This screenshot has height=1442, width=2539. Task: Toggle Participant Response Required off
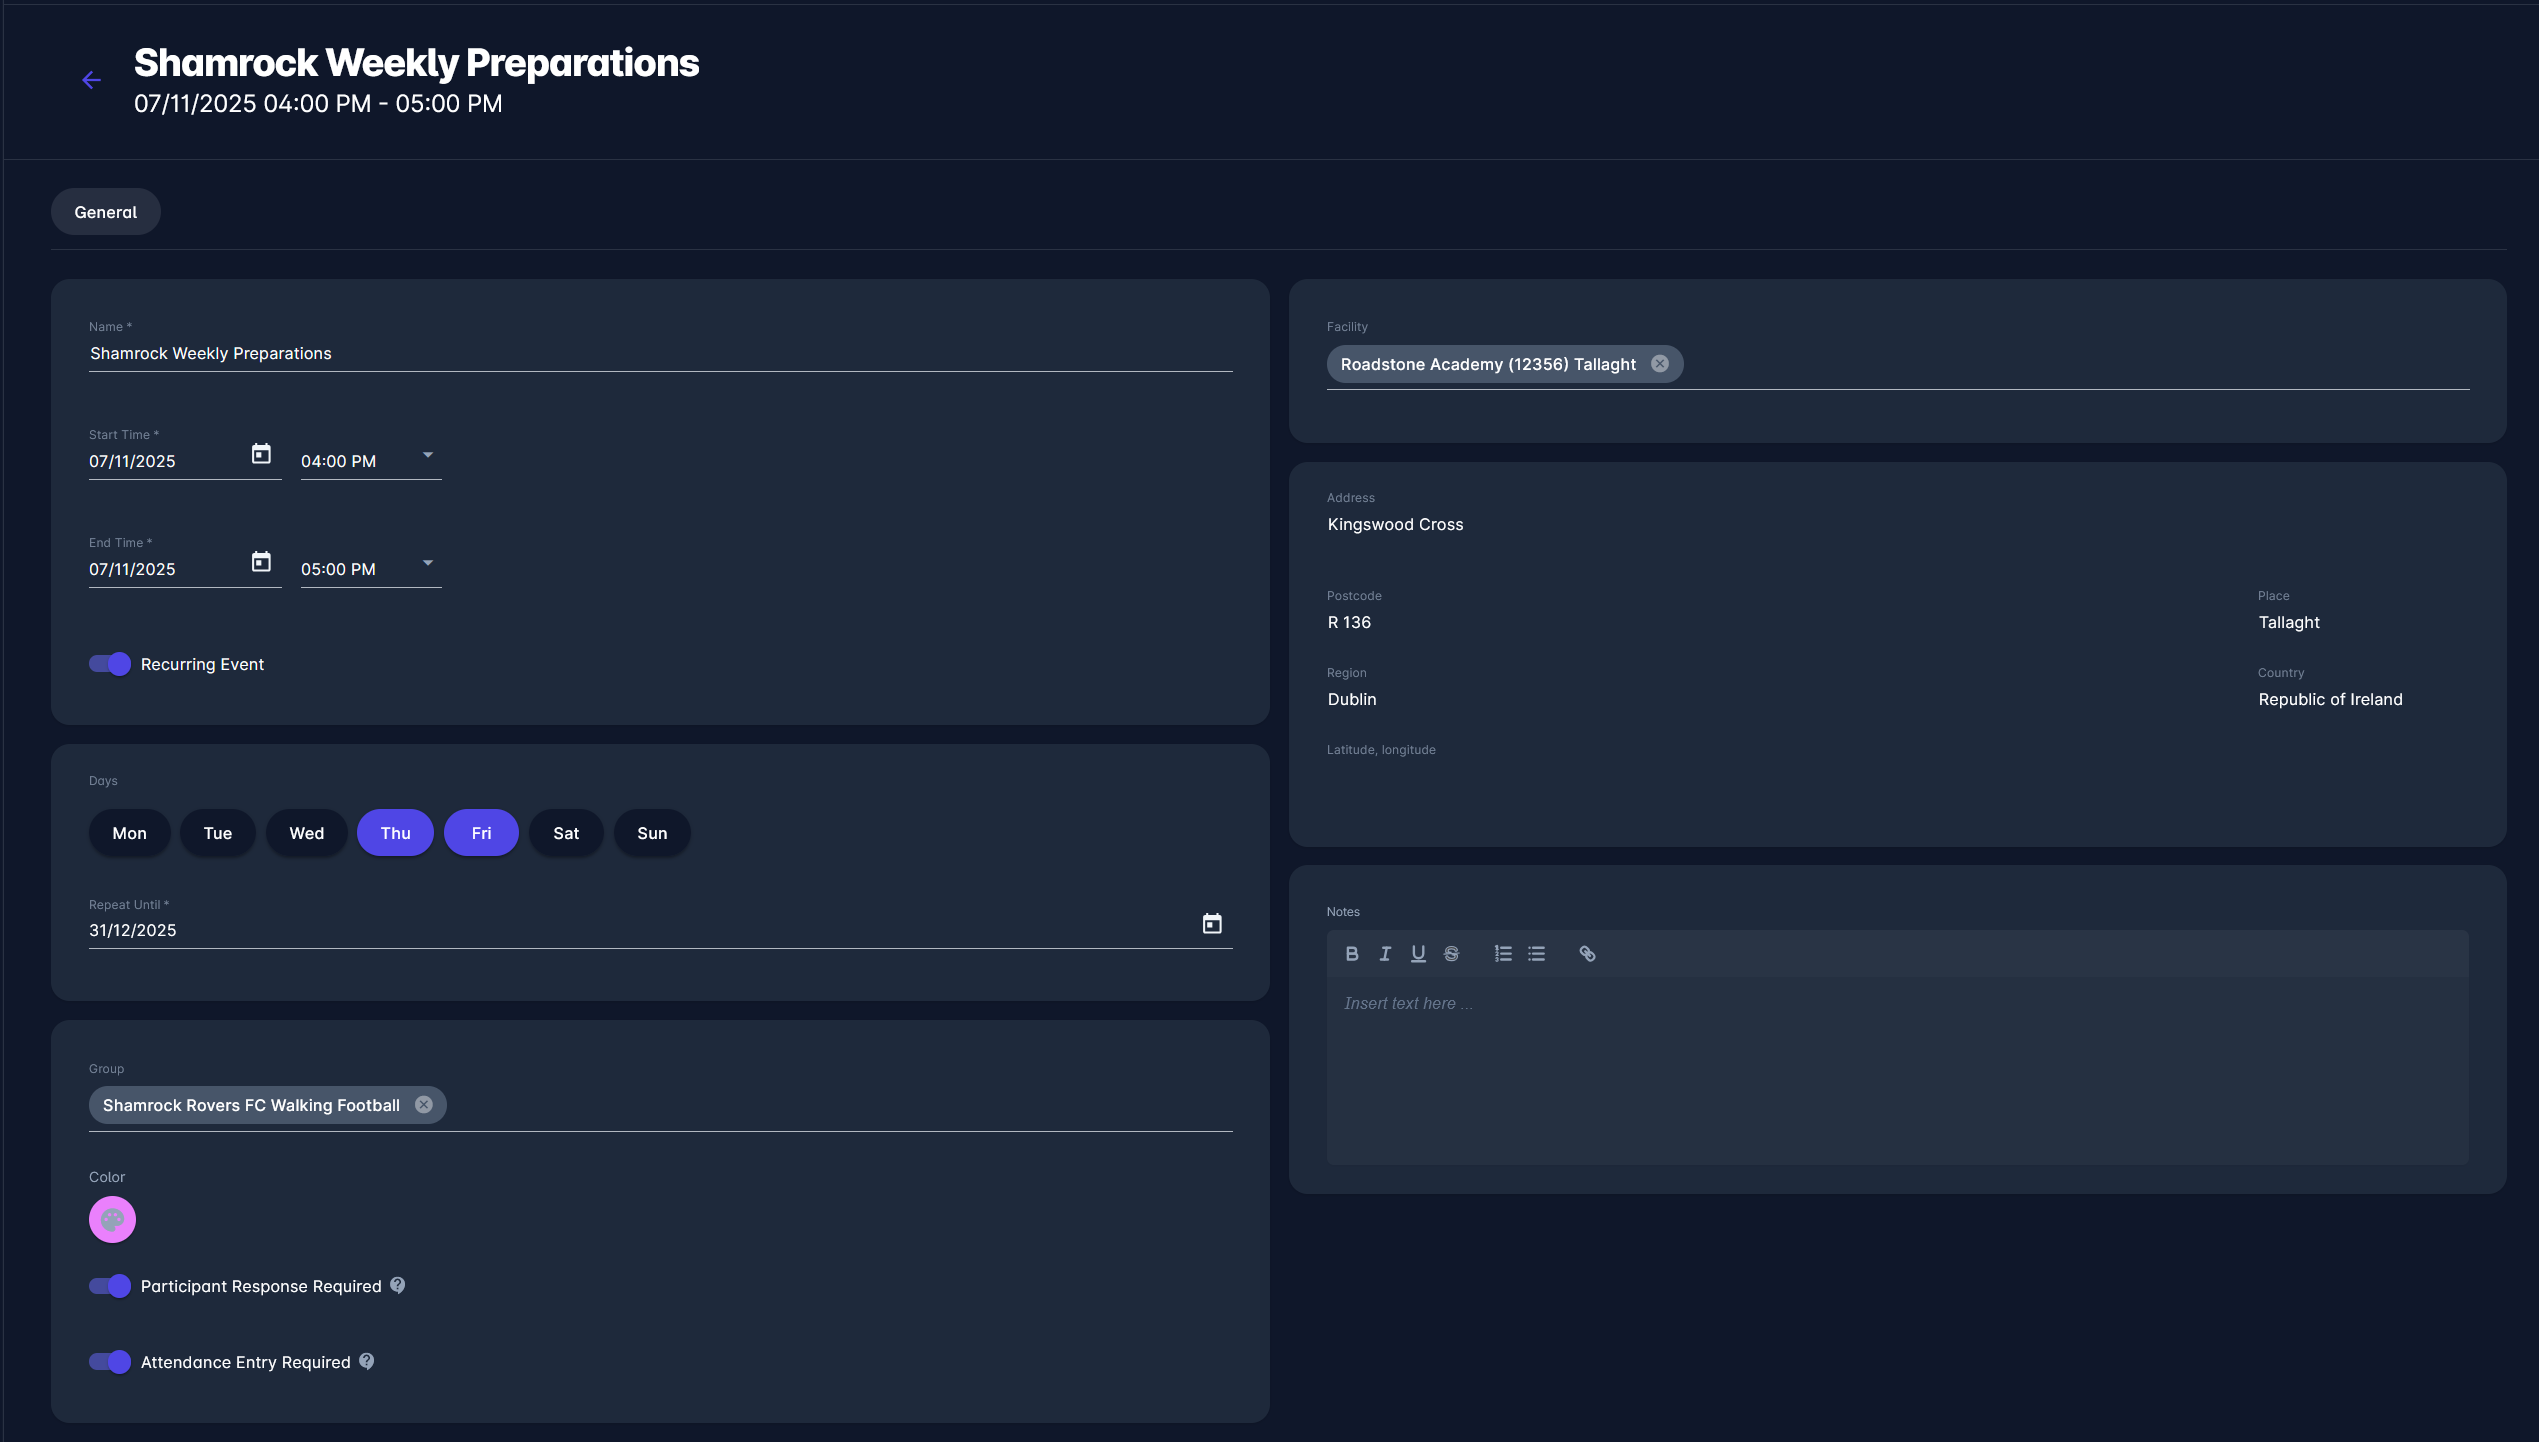110,1286
